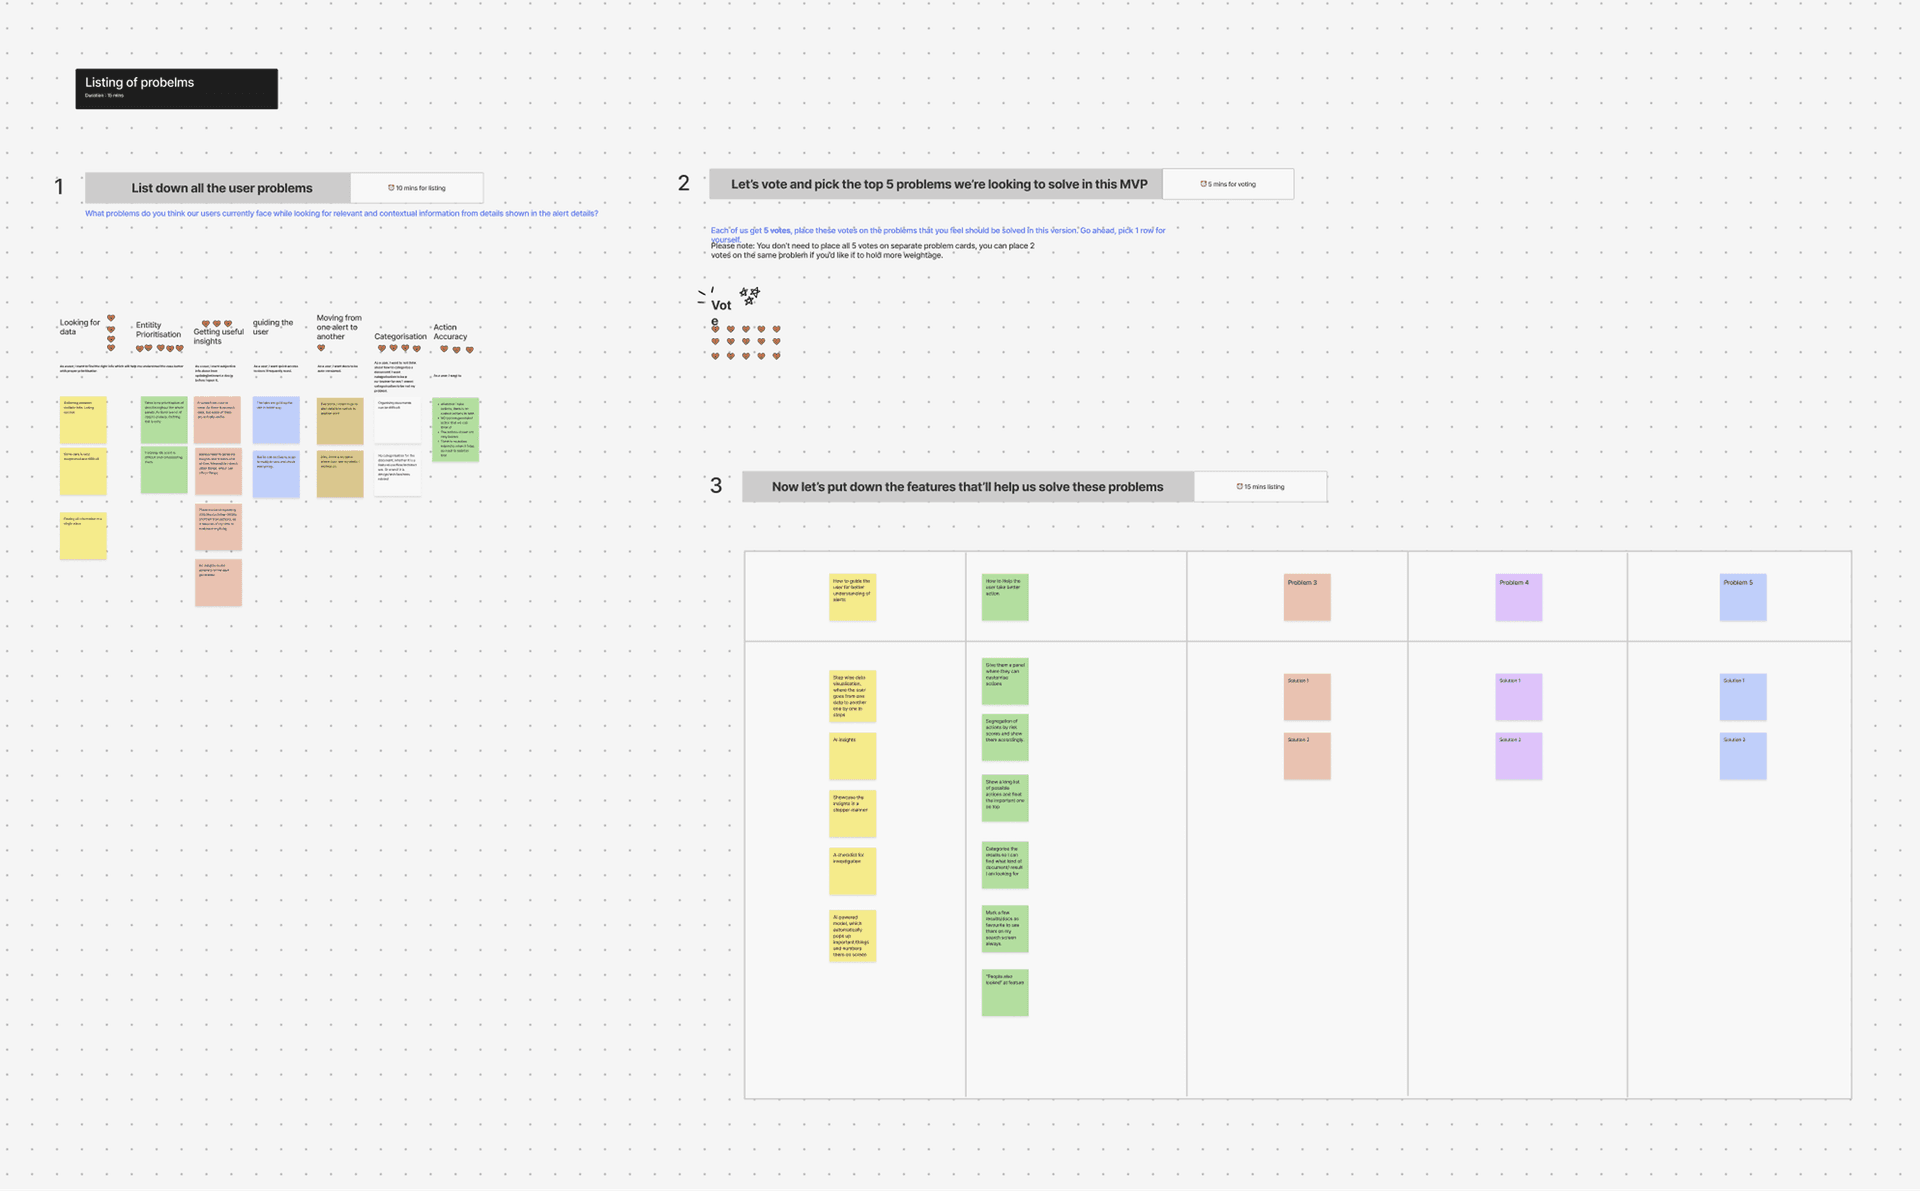This screenshot has width=1920, height=1191.
Task: Click the clock icon on "10 mins for listing"
Action: (390, 187)
